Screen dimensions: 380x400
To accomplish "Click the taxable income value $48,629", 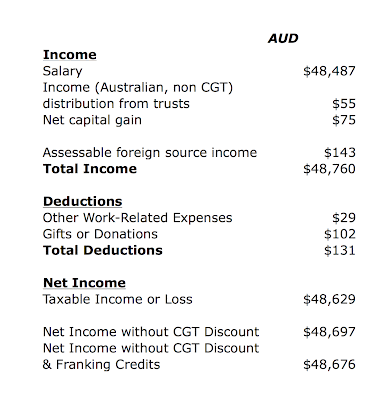I will (x=329, y=300).
